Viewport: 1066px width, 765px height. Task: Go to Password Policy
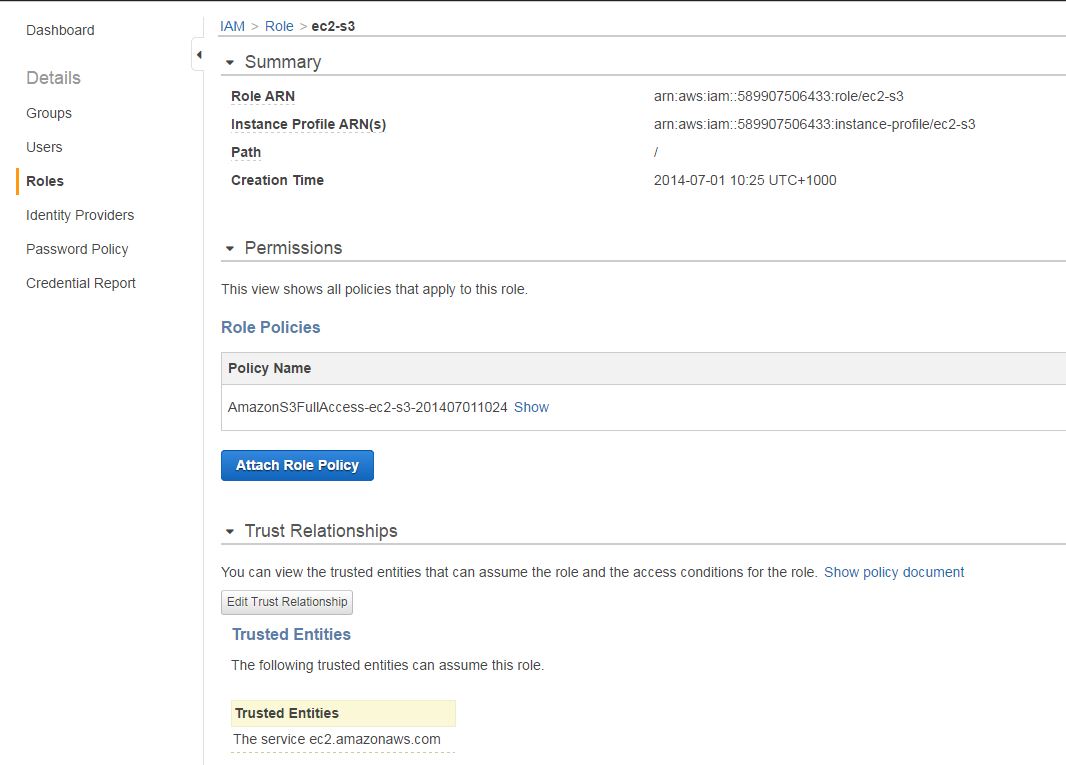[77, 249]
